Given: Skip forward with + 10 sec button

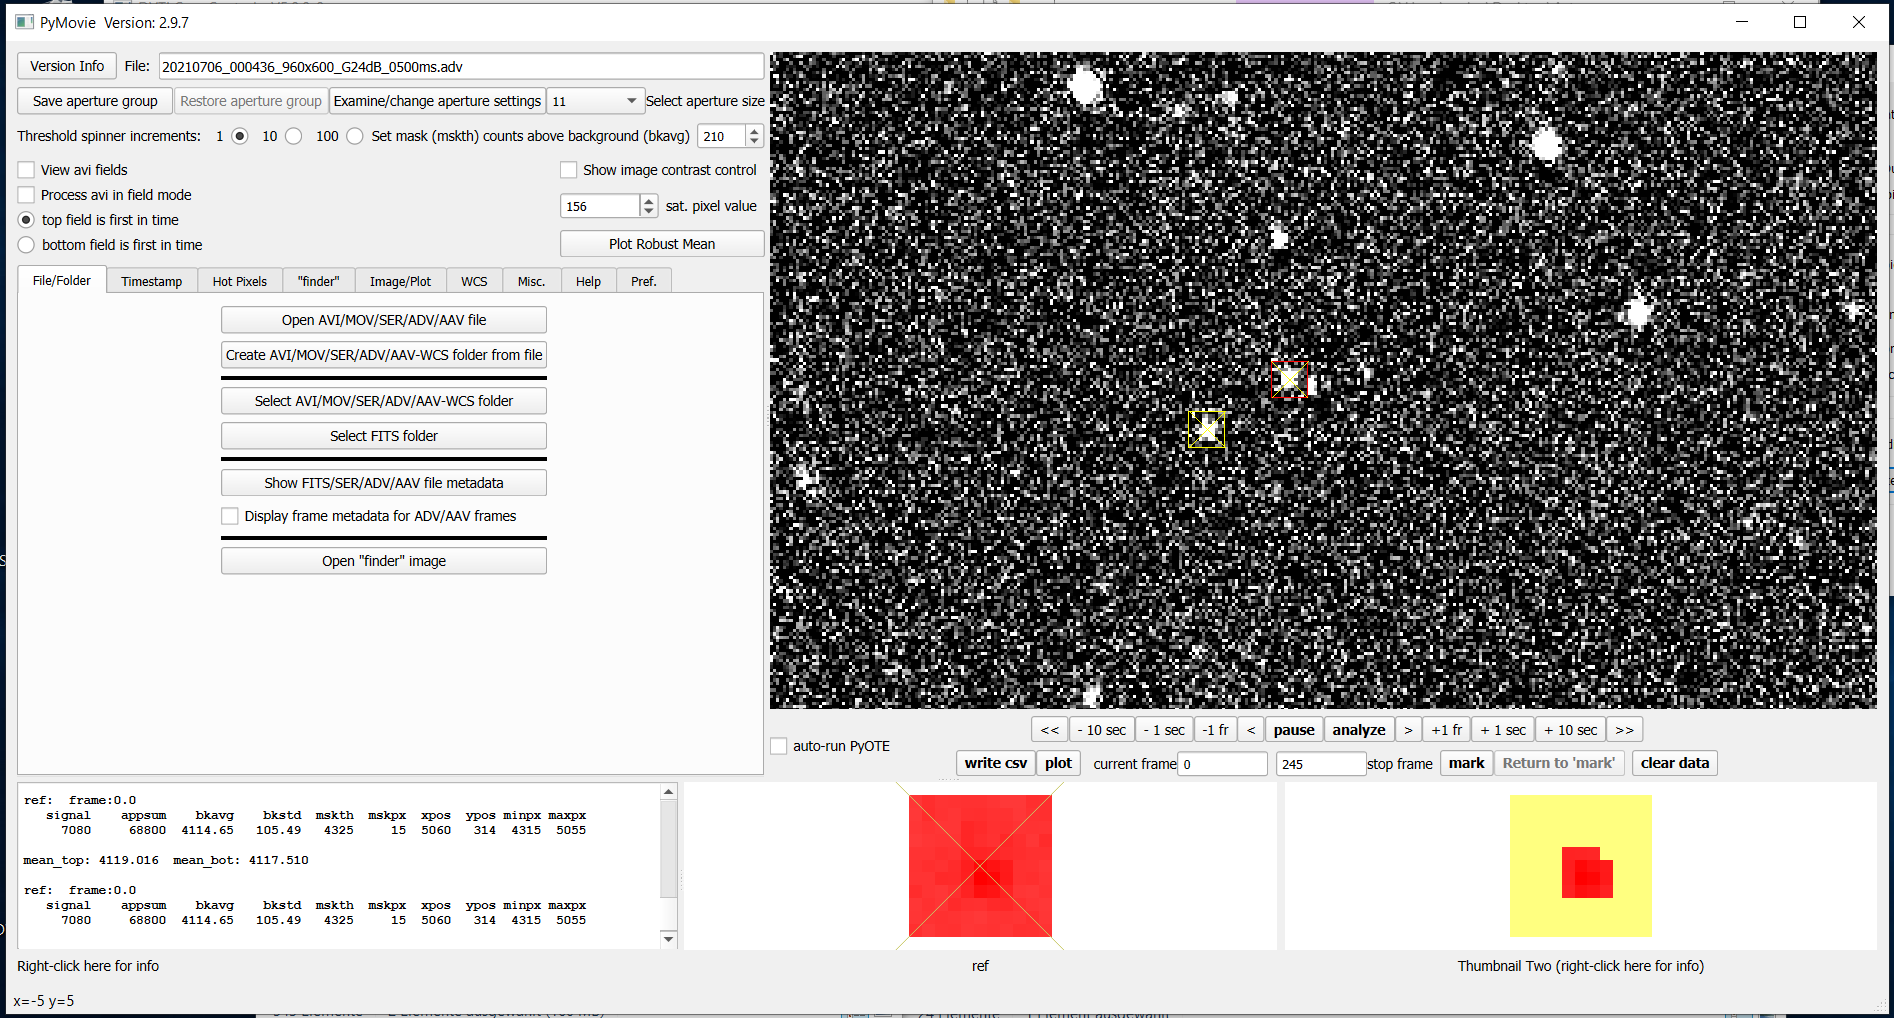Looking at the screenshot, I should click(x=1570, y=730).
